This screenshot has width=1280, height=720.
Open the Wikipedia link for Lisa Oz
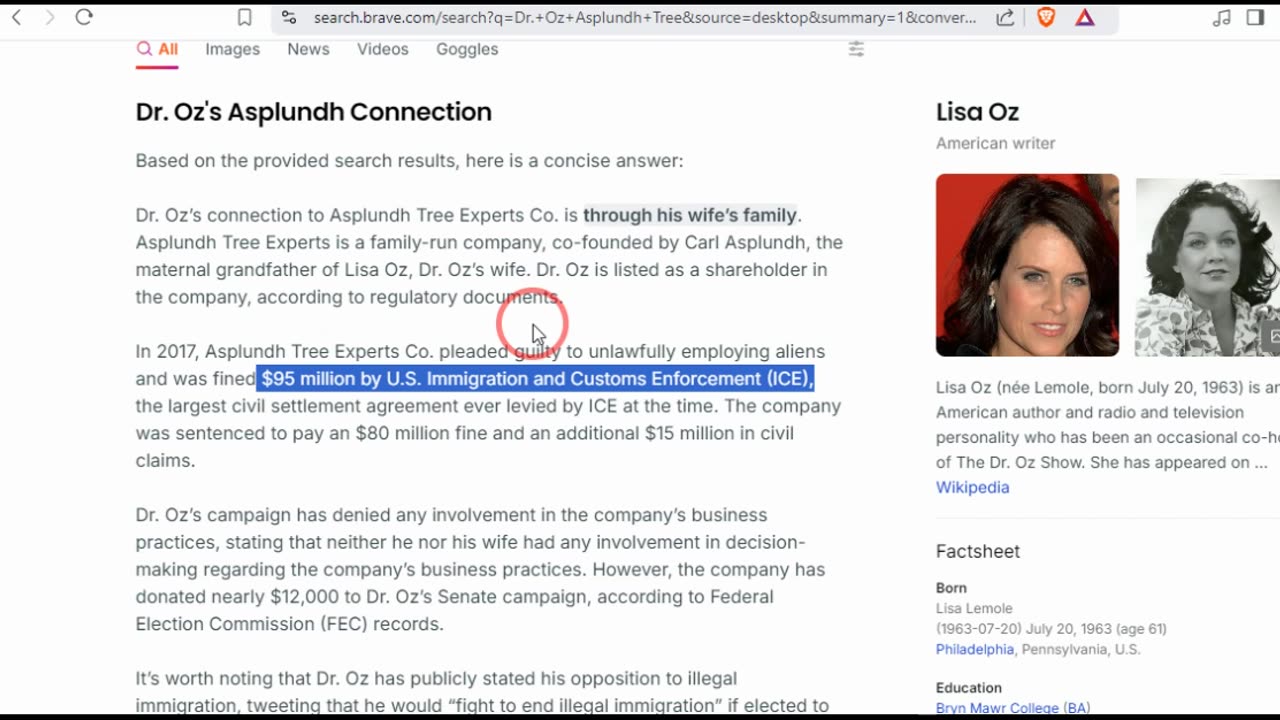click(x=972, y=487)
